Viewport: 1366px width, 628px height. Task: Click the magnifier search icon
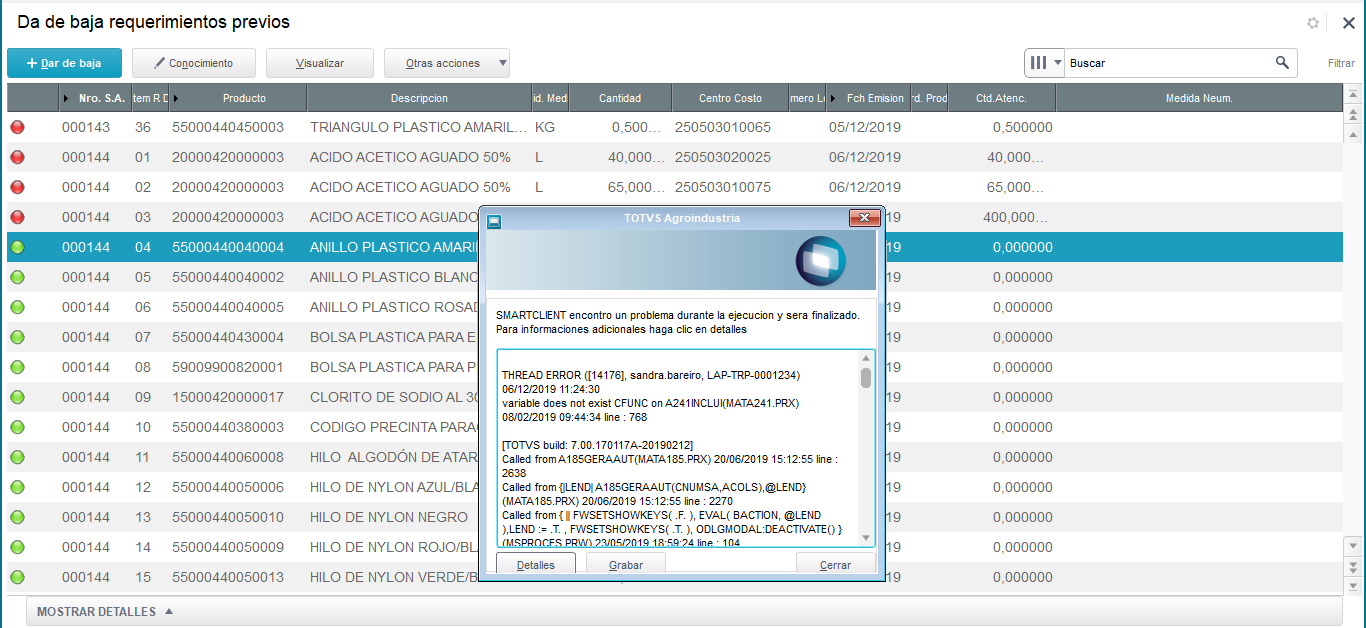[1282, 63]
